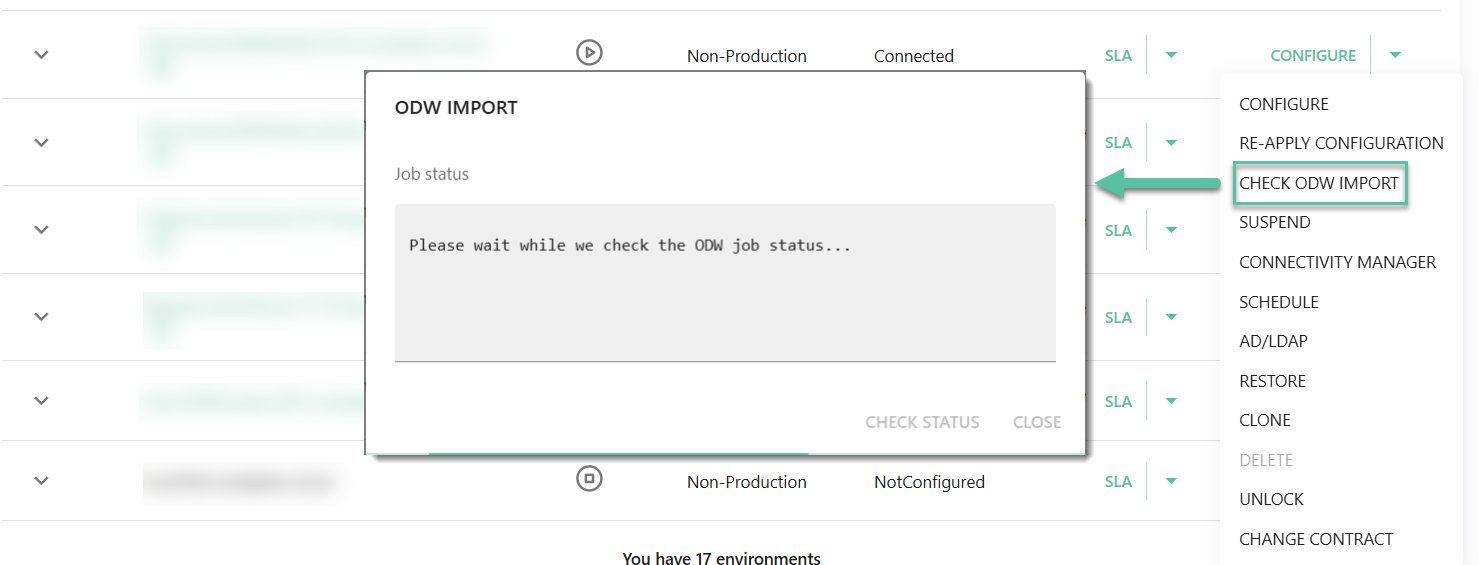The image size is (1479, 565).
Task: Open CONNECTIVITY MANAGER from the menu
Action: (x=1337, y=262)
